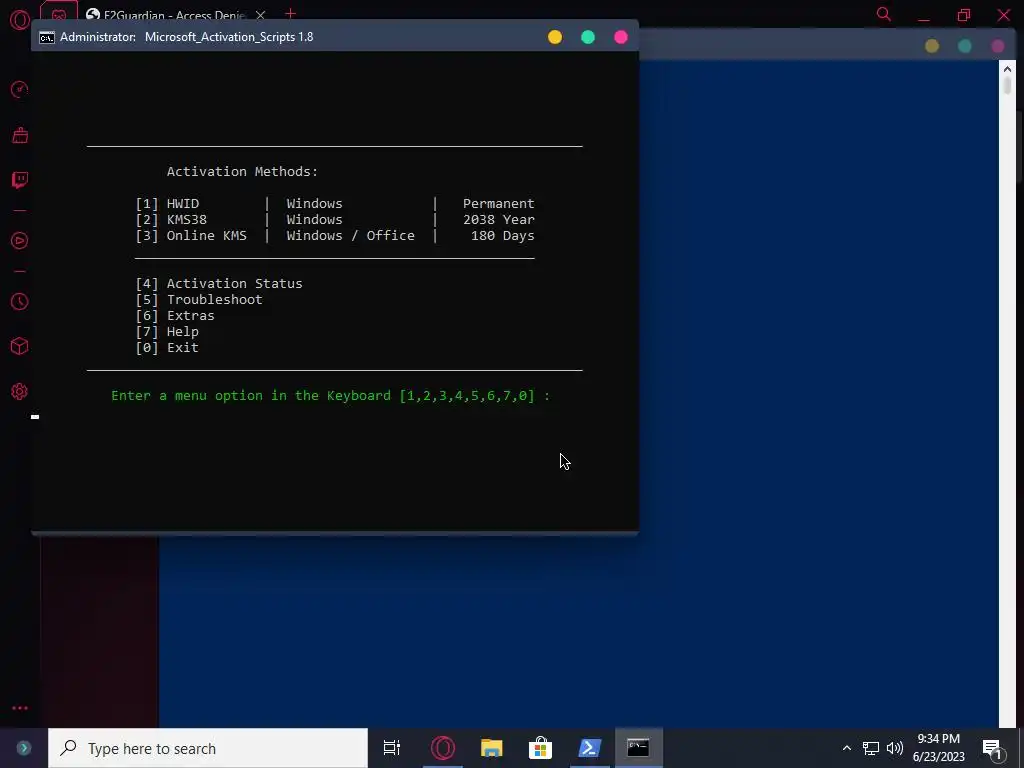This screenshot has height=768, width=1024.
Task: Click the command prompt taskbar icon
Action: pos(639,748)
